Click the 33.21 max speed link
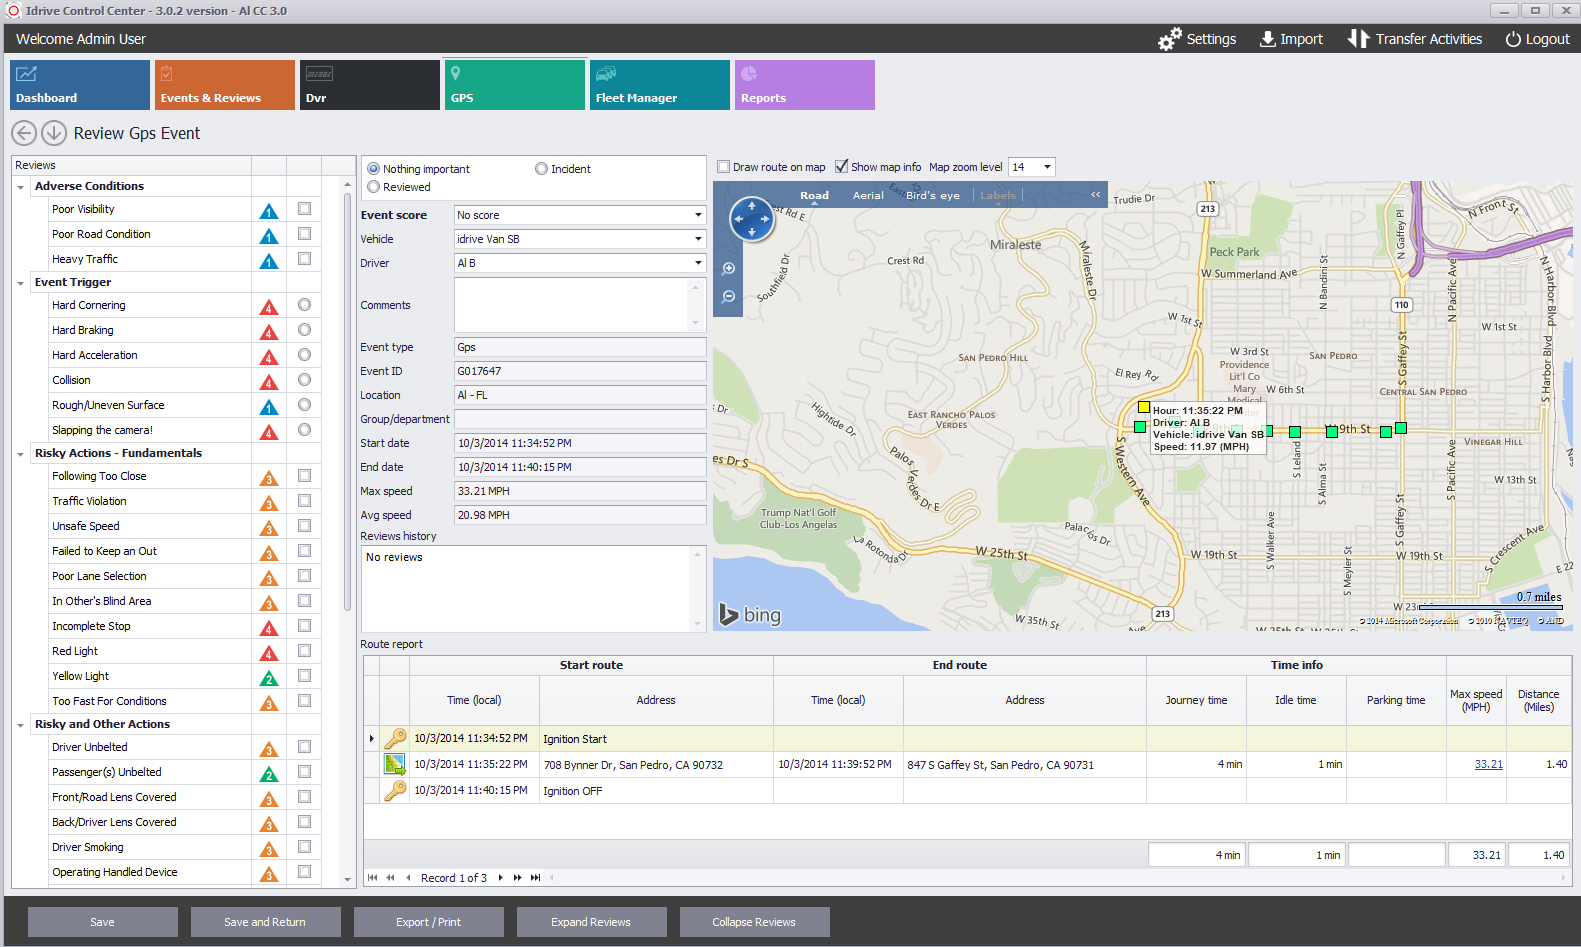The width and height of the screenshot is (1581, 947). 1488,764
